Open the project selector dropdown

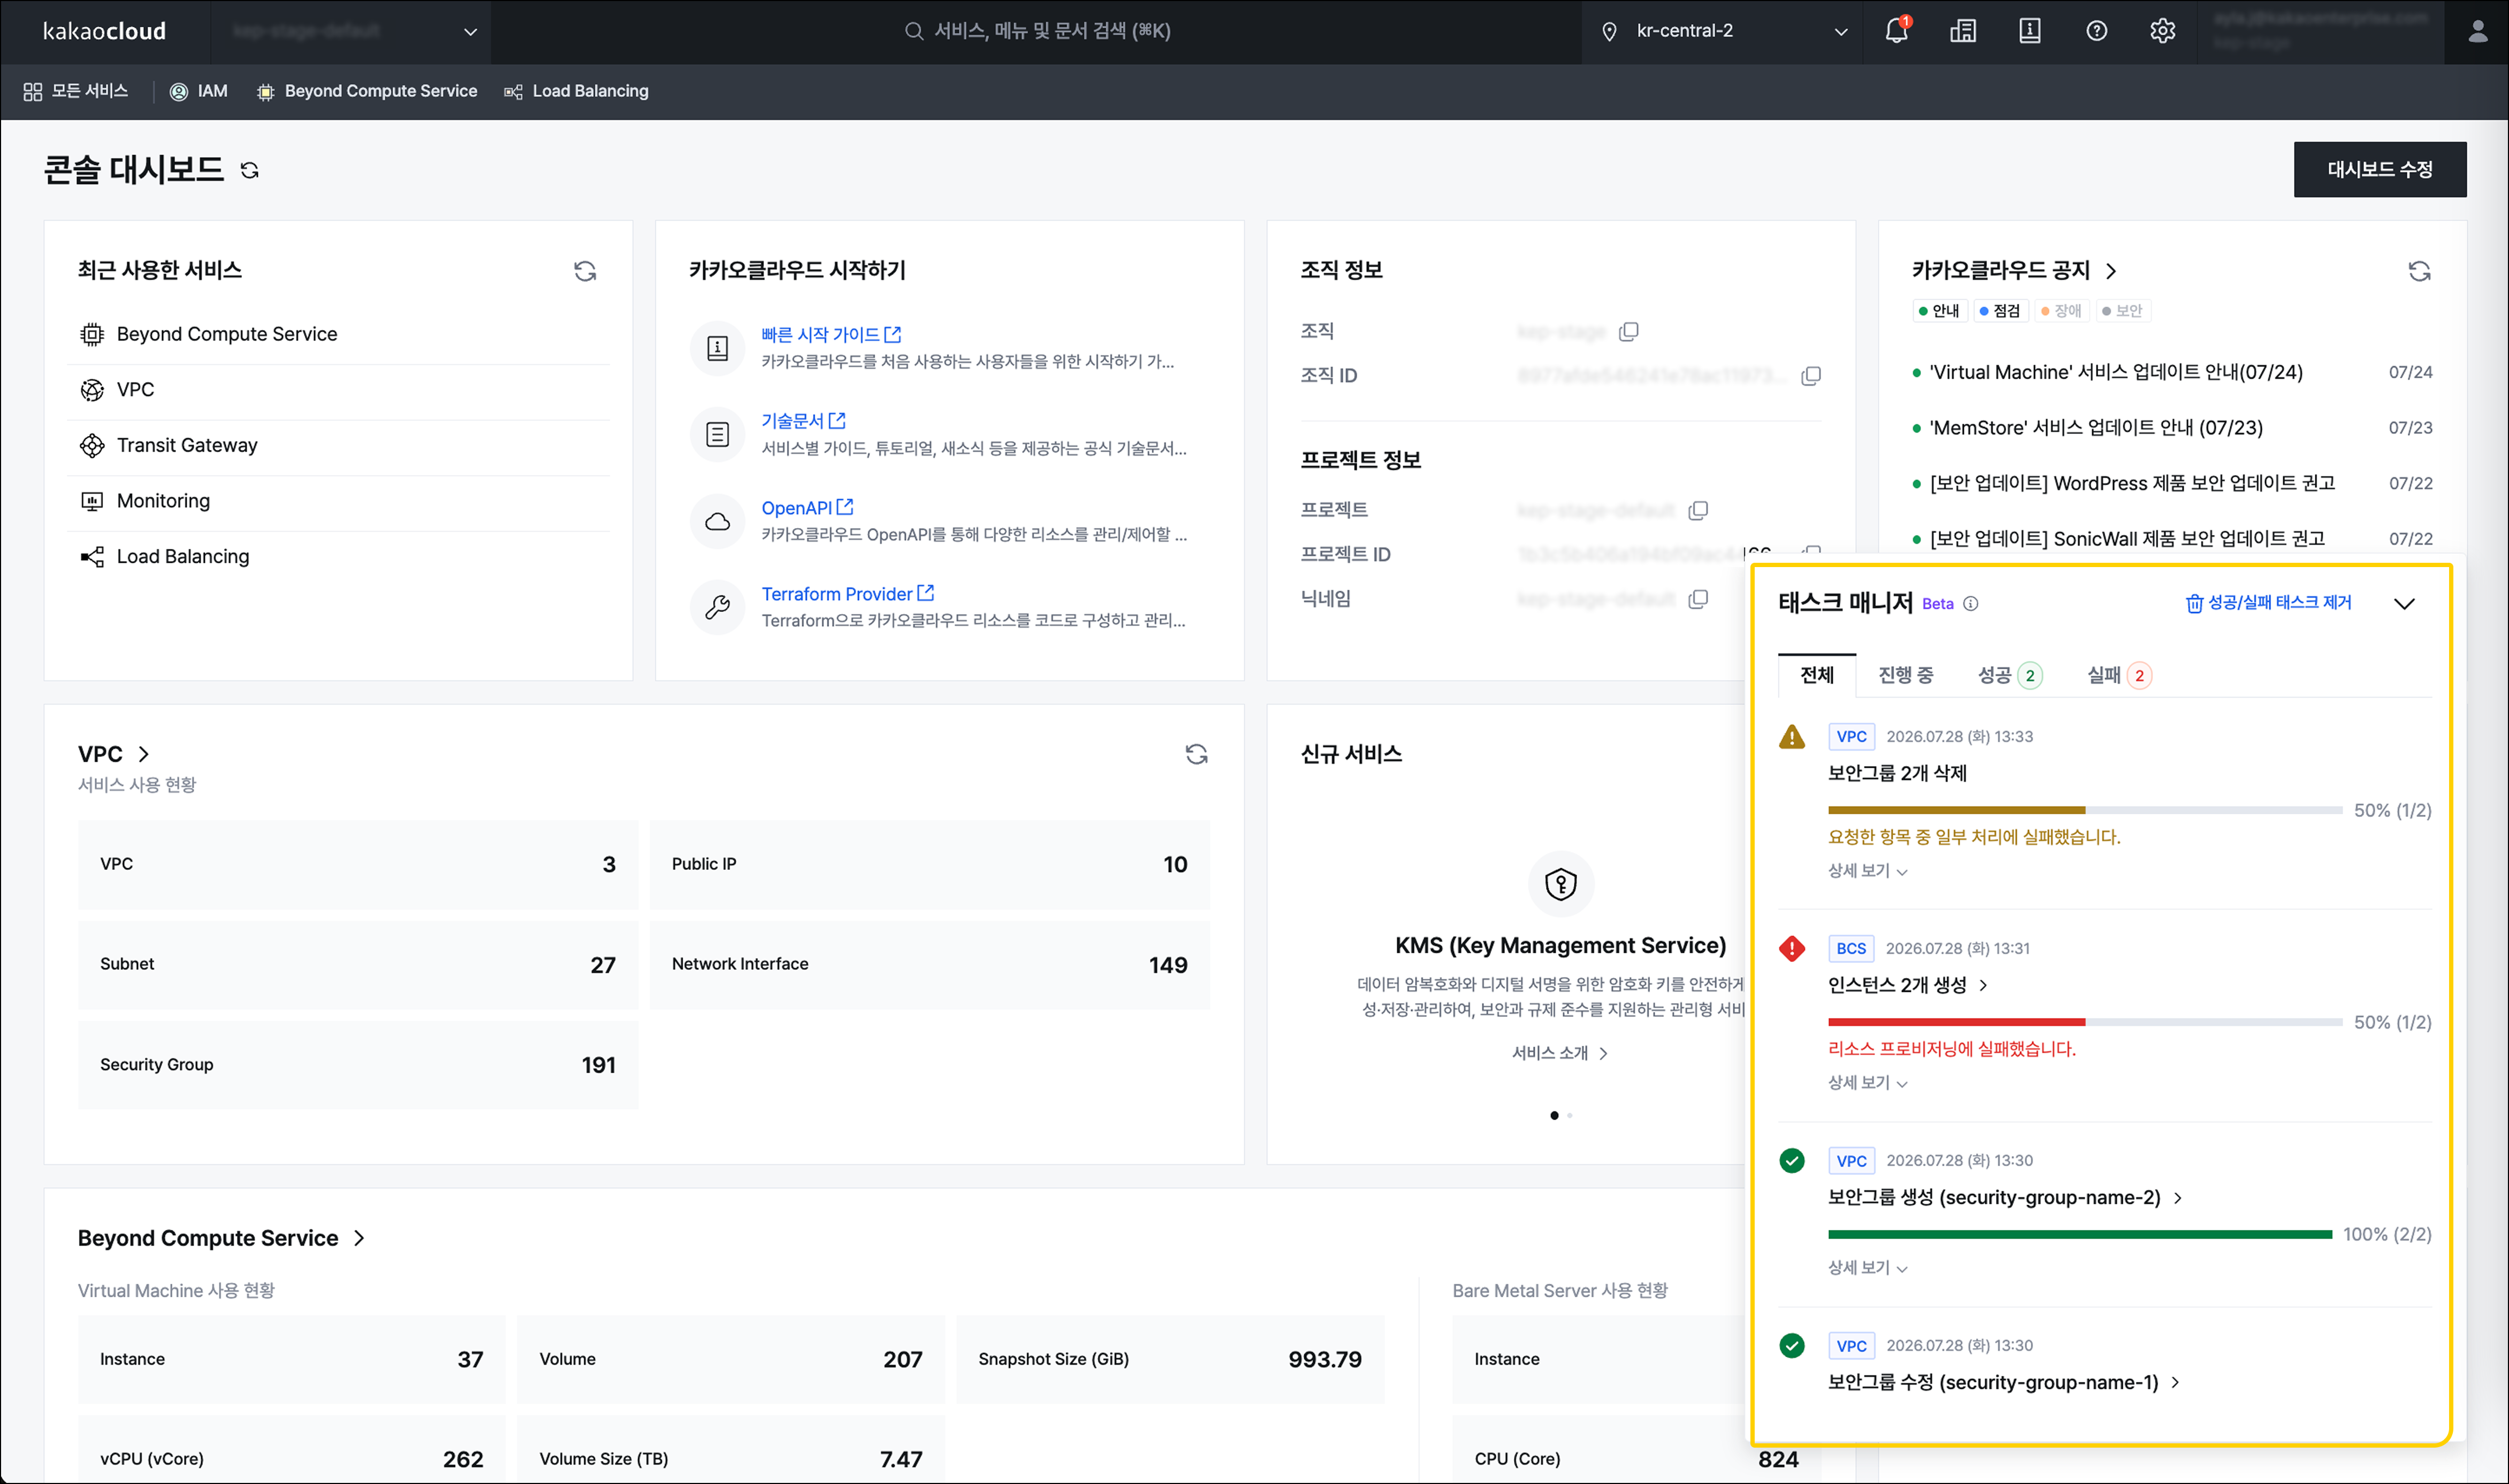pyautogui.click(x=351, y=32)
